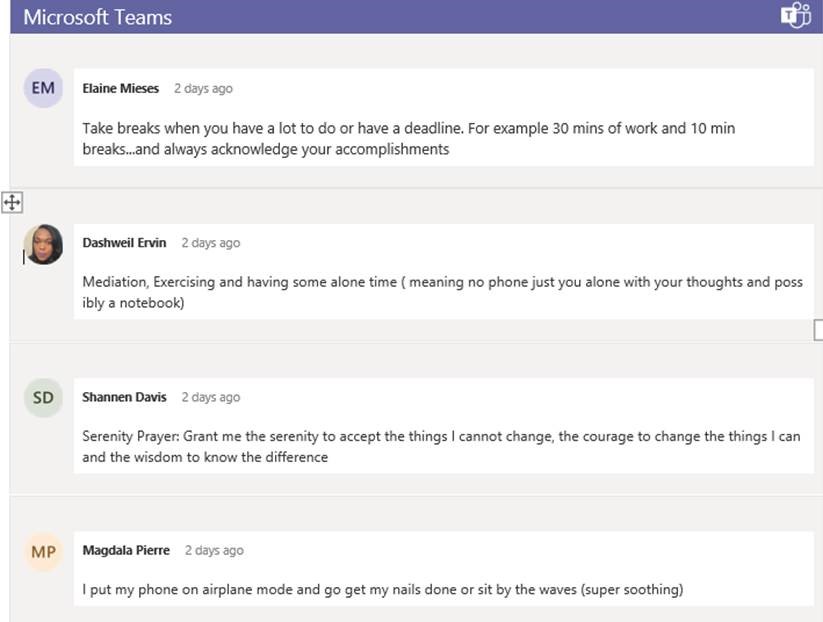Viewport: 823px width, 622px height.
Task: Open Elaine Mieses's EM avatar
Action: point(43,88)
